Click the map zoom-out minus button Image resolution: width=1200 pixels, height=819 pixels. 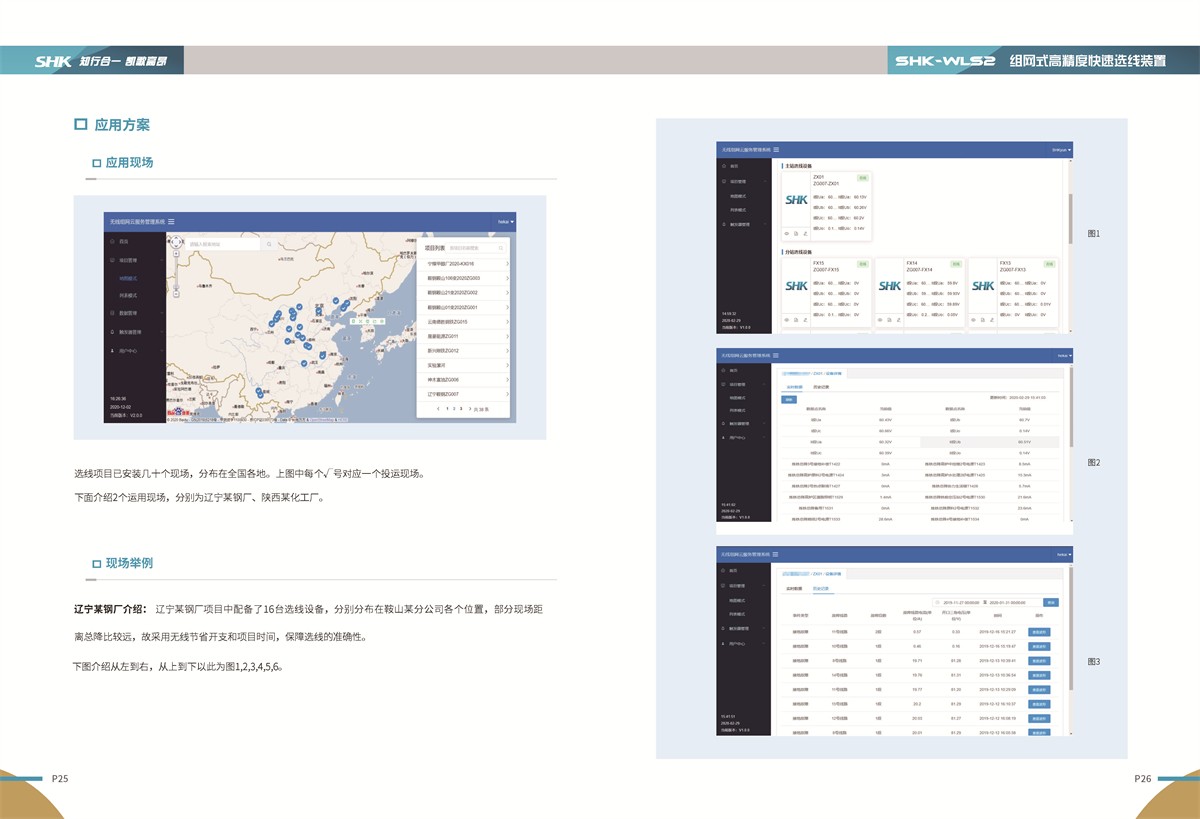point(176,294)
